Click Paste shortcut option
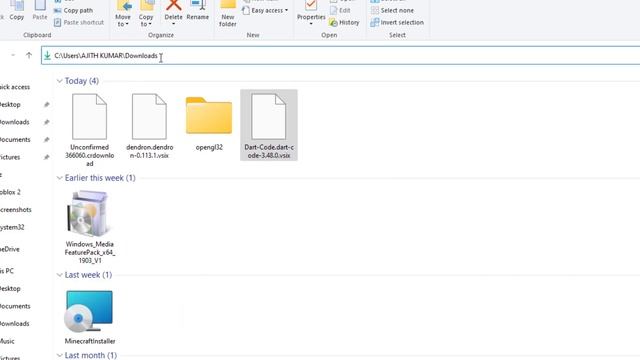This screenshot has width=640, height=360. tap(79, 22)
